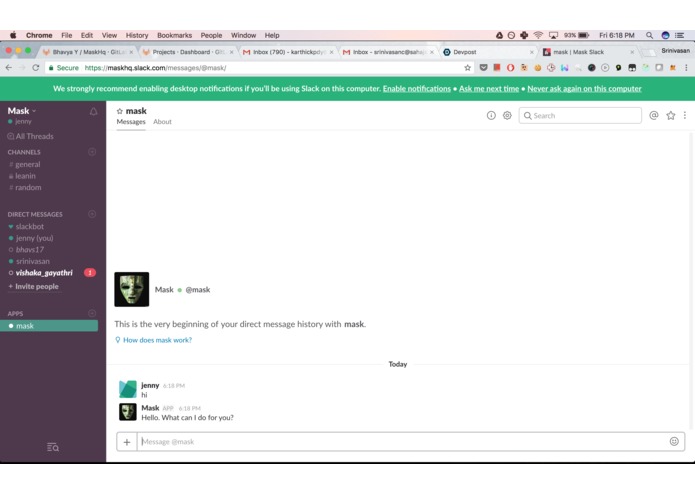The image size is (695, 494).
Task: Open macOS Notification Center icon
Action: [x=679, y=35]
